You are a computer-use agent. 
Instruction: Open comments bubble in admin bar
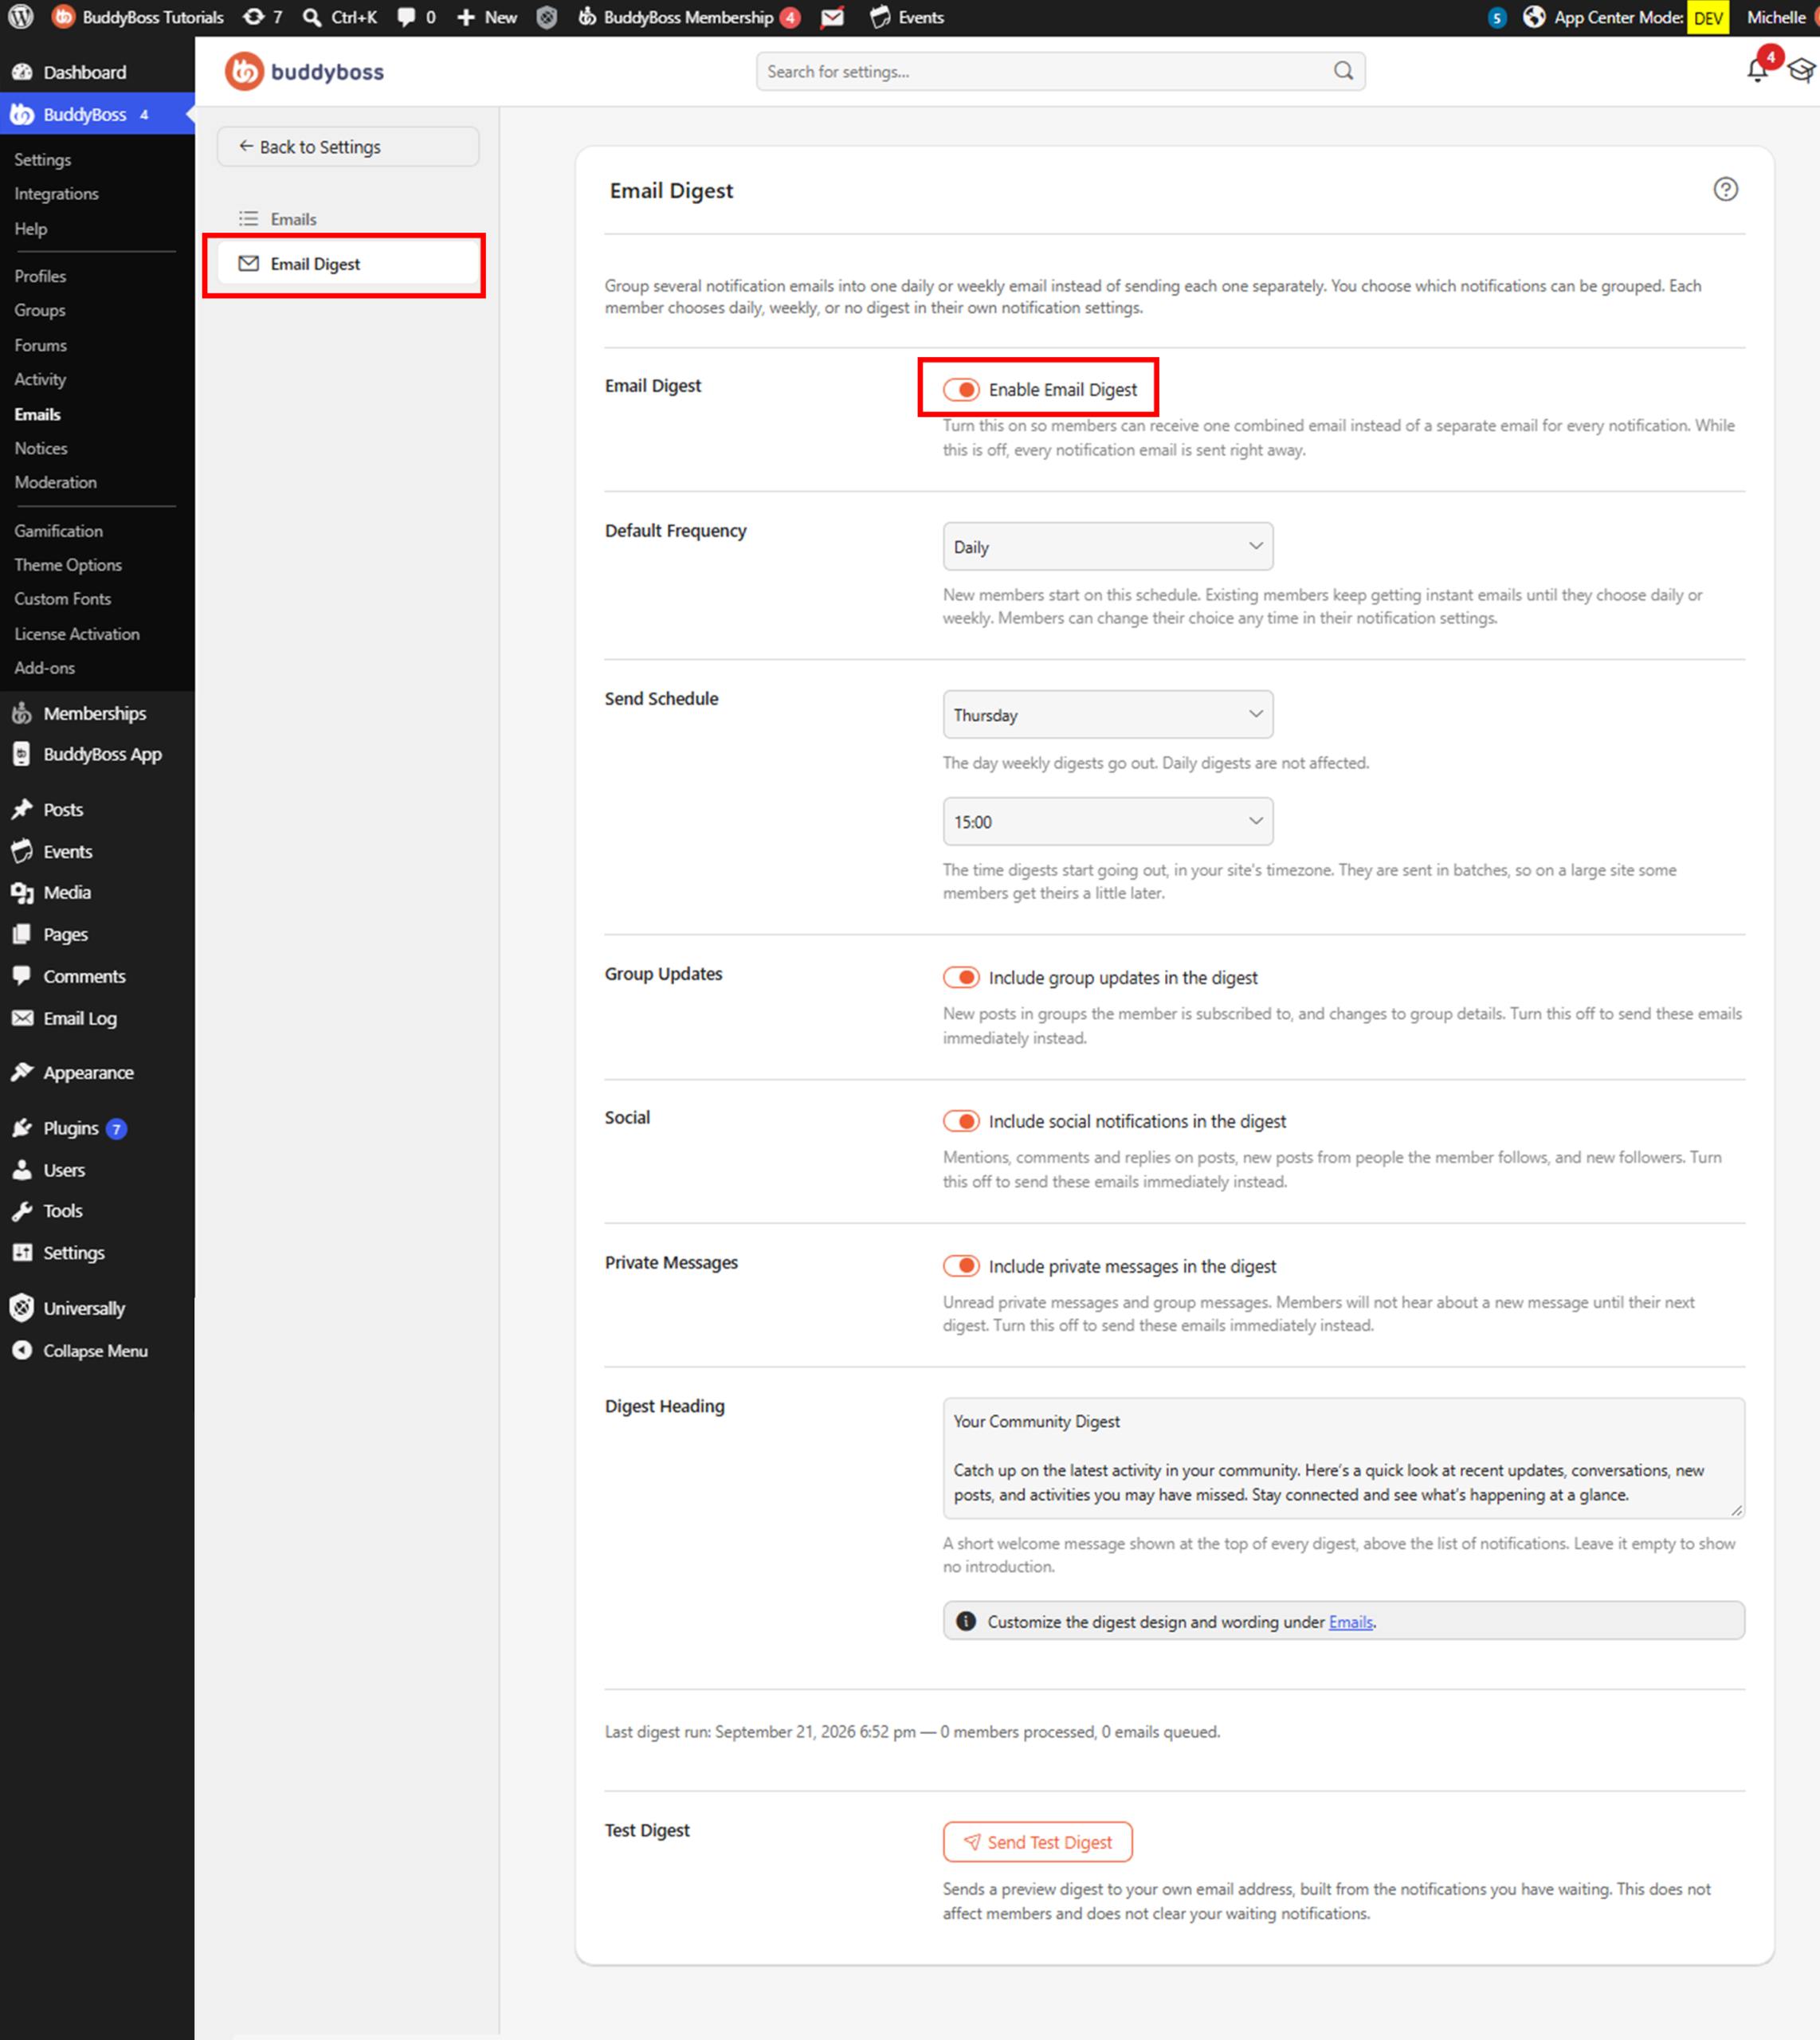click(416, 17)
